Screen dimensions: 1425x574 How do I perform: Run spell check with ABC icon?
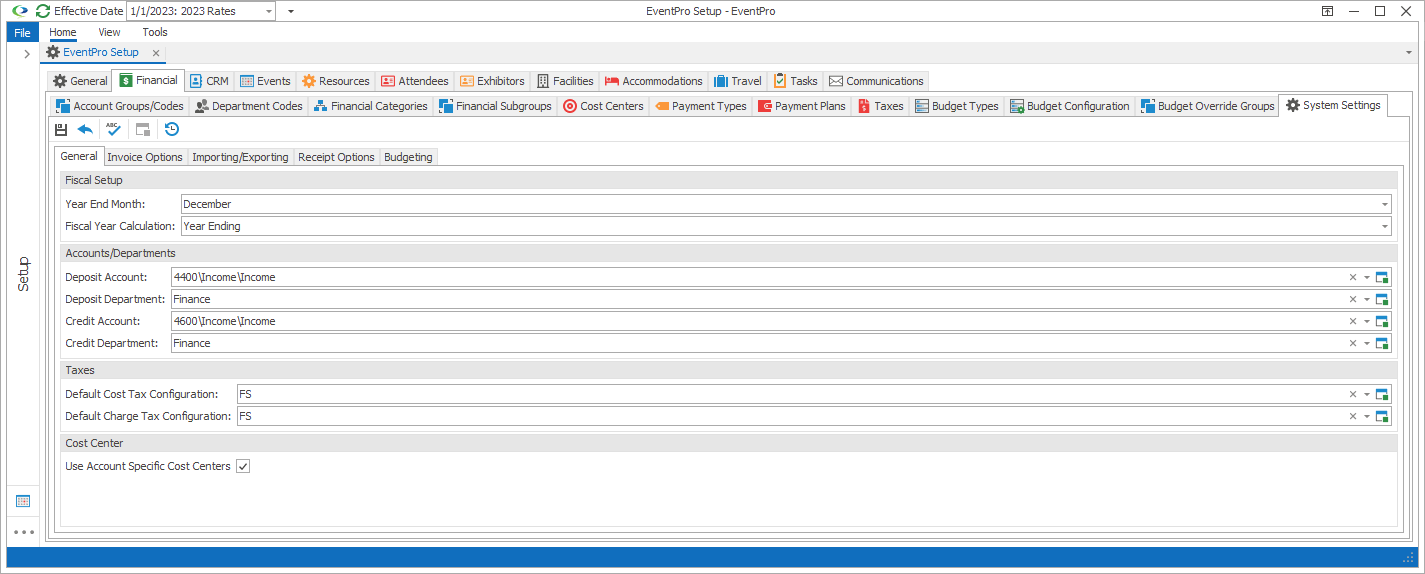[x=114, y=129]
